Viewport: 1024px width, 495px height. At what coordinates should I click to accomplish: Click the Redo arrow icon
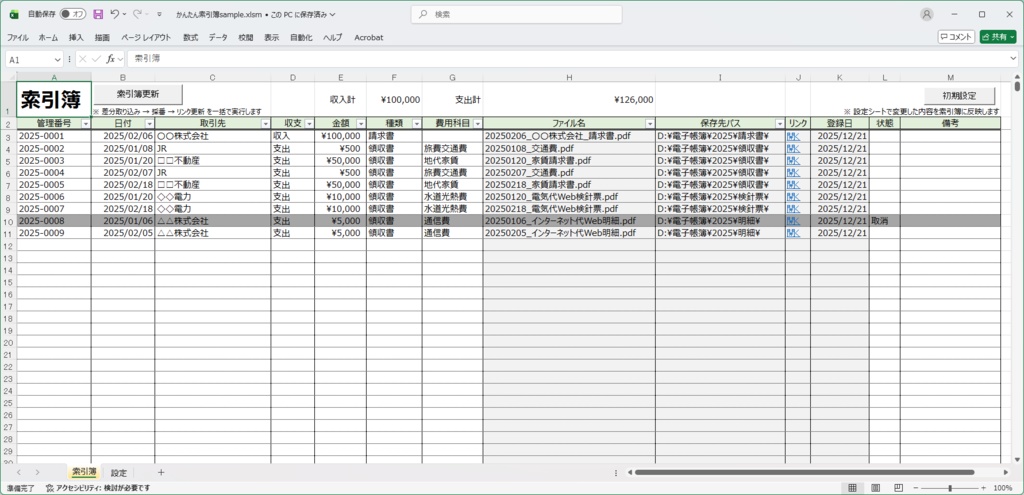[x=138, y=14]
